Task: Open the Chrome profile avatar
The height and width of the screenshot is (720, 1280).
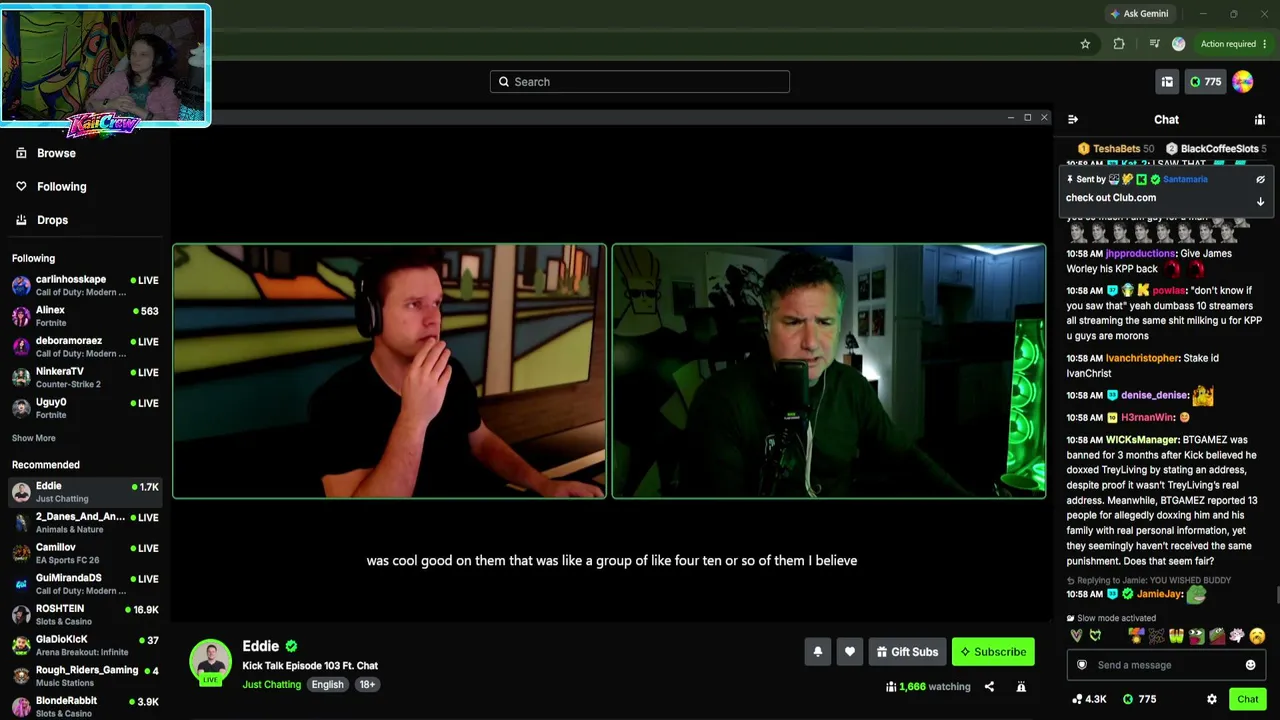Action: (1178, 44)
